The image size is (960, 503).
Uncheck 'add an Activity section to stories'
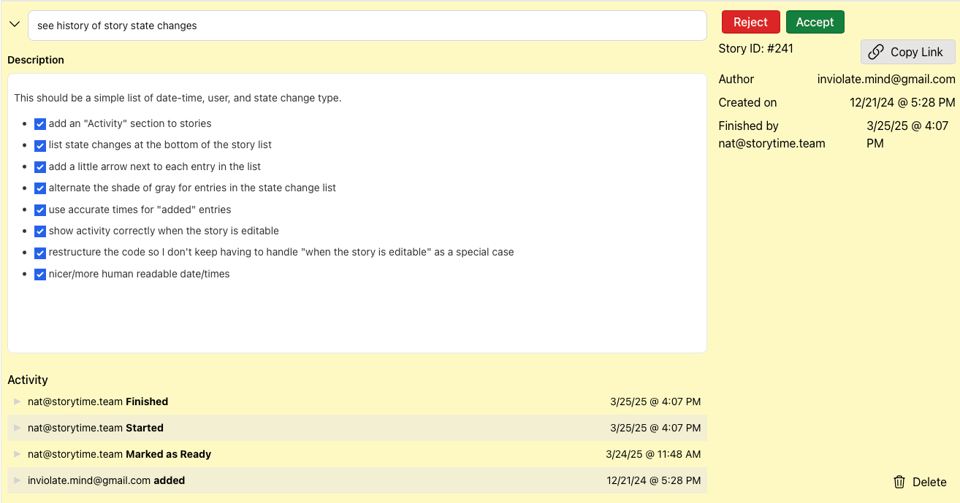[40, 124]
